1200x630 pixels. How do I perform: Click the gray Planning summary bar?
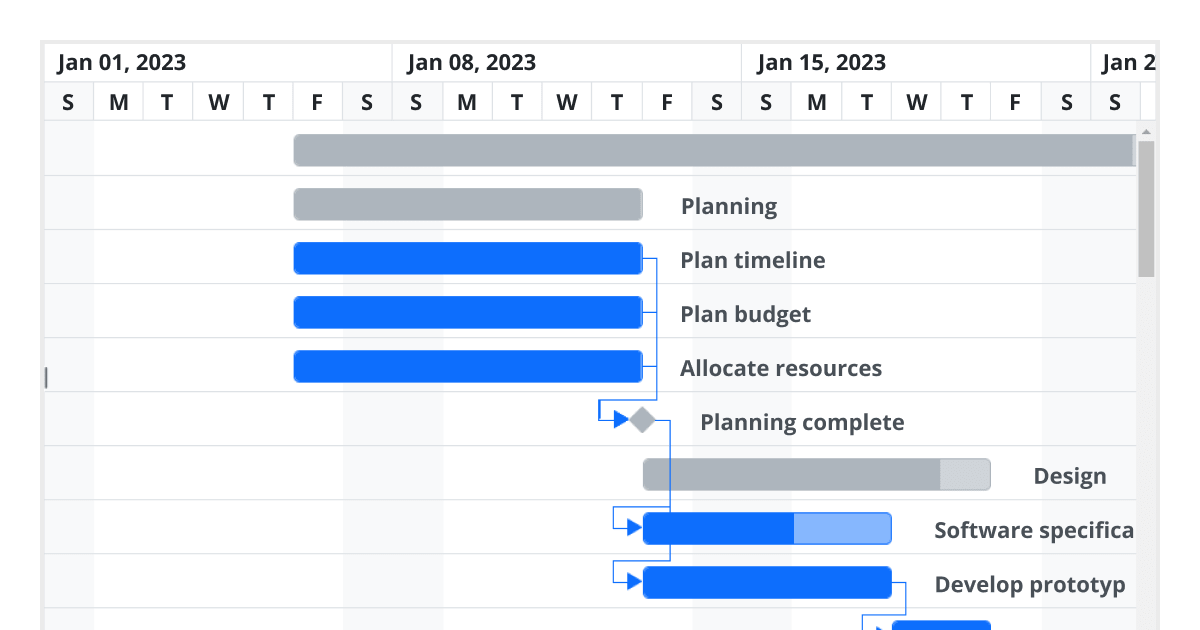point(467,204)
